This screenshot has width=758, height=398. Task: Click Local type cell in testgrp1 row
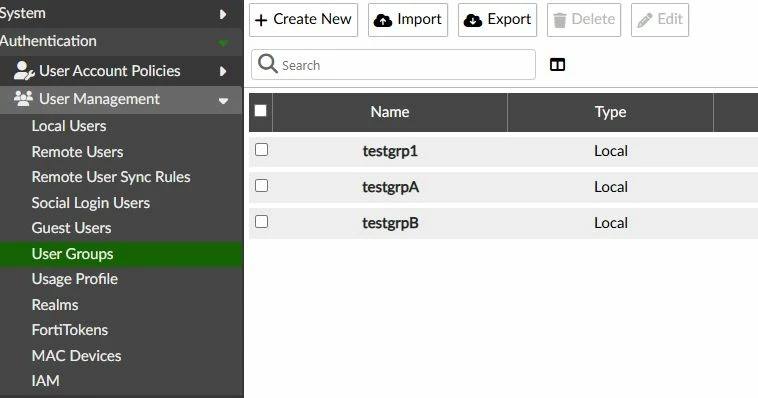coord(611,151)
